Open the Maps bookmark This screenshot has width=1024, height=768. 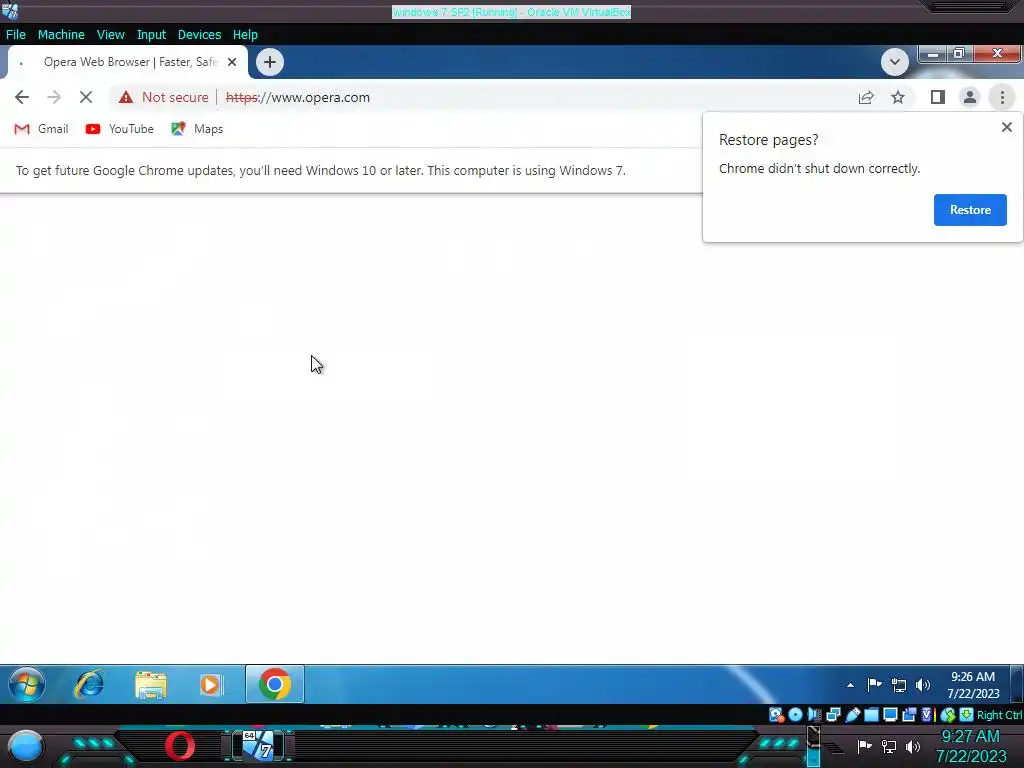coord(197,129)
